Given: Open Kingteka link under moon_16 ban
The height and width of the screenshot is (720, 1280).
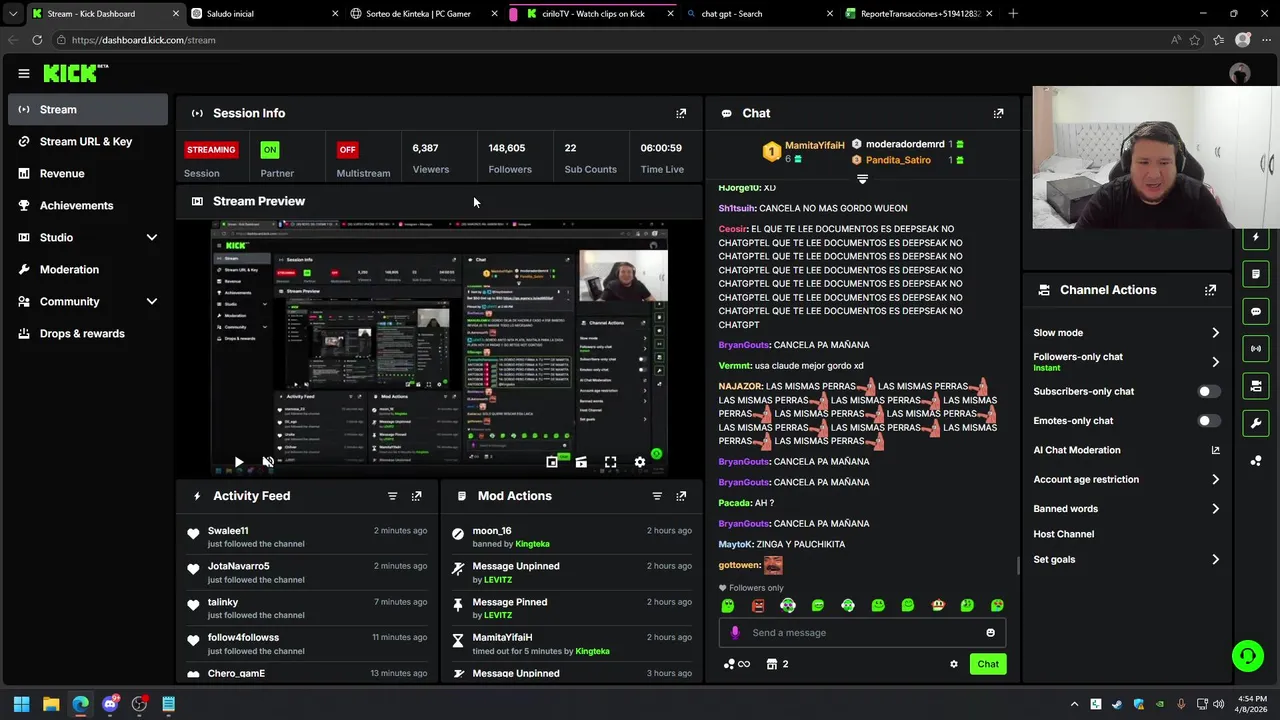Looking at the screenshot, I should click(532, 544).
